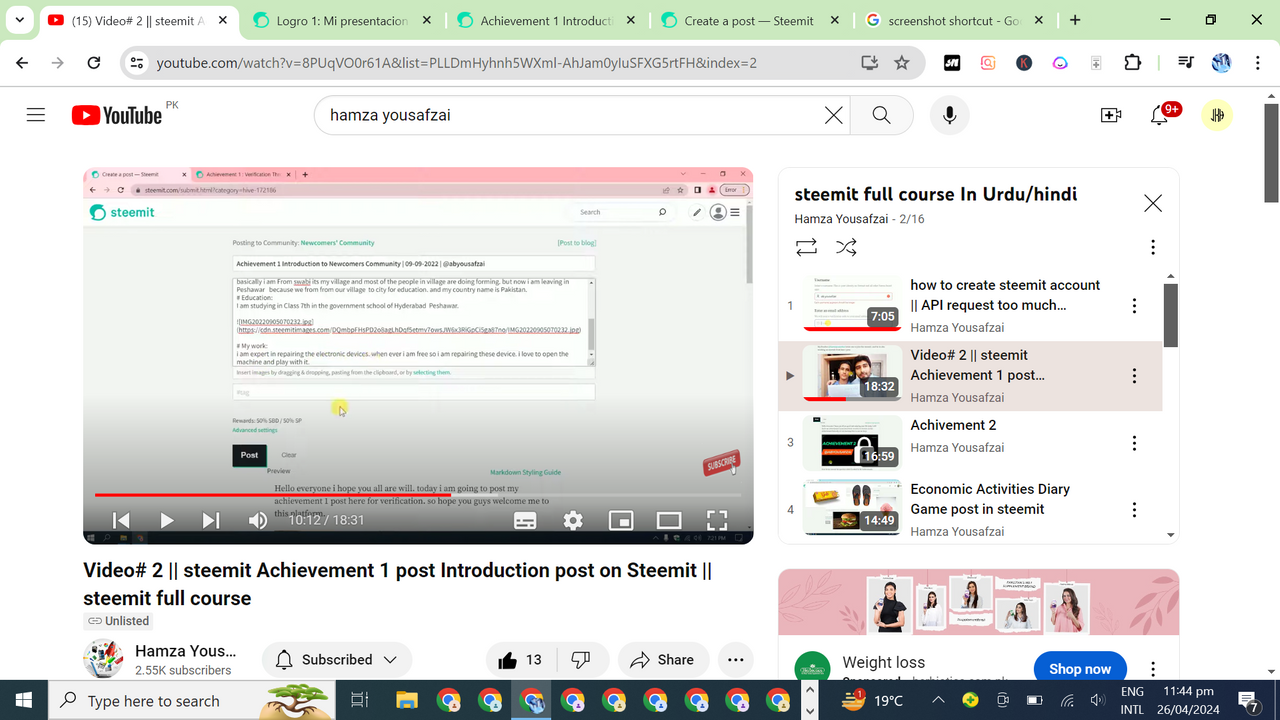Click Shop now on Weight loss ad
This screenshot has height=720, width=1280.
pyautogui.click(x=1079, y=669)
